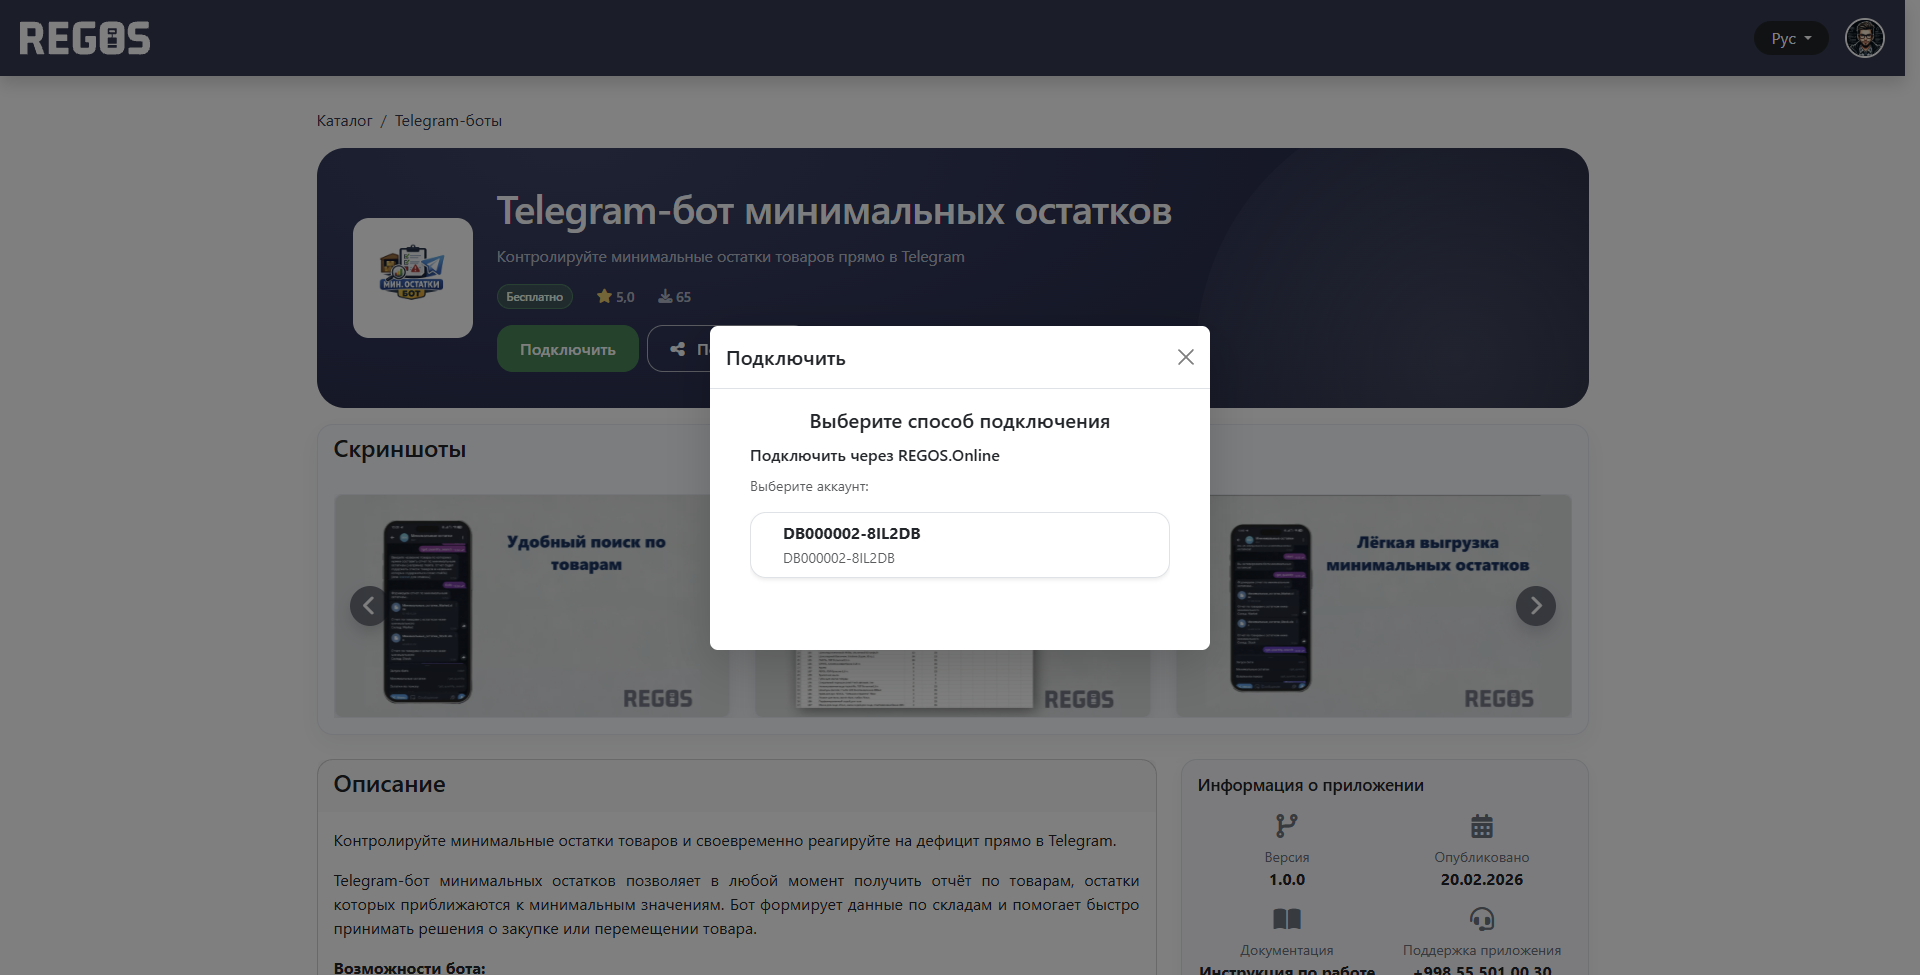Open the Инструкция по работе link
The height and width of the screenshot is (975, 1920).
pyautogui.click(x=1286, y=970)
